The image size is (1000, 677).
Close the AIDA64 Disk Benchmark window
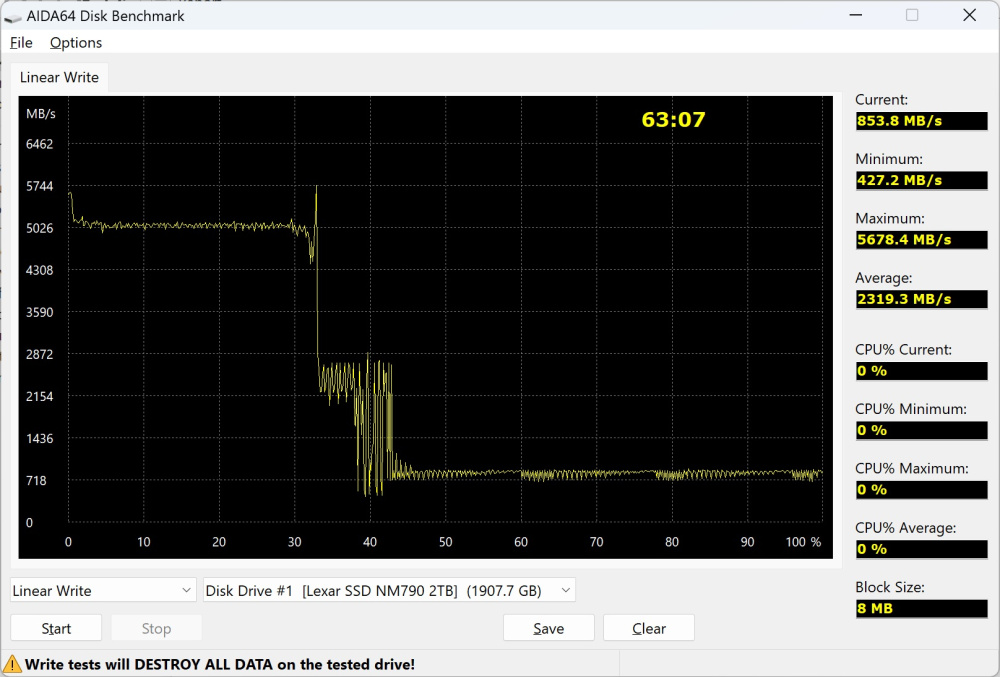pos(969,15)
